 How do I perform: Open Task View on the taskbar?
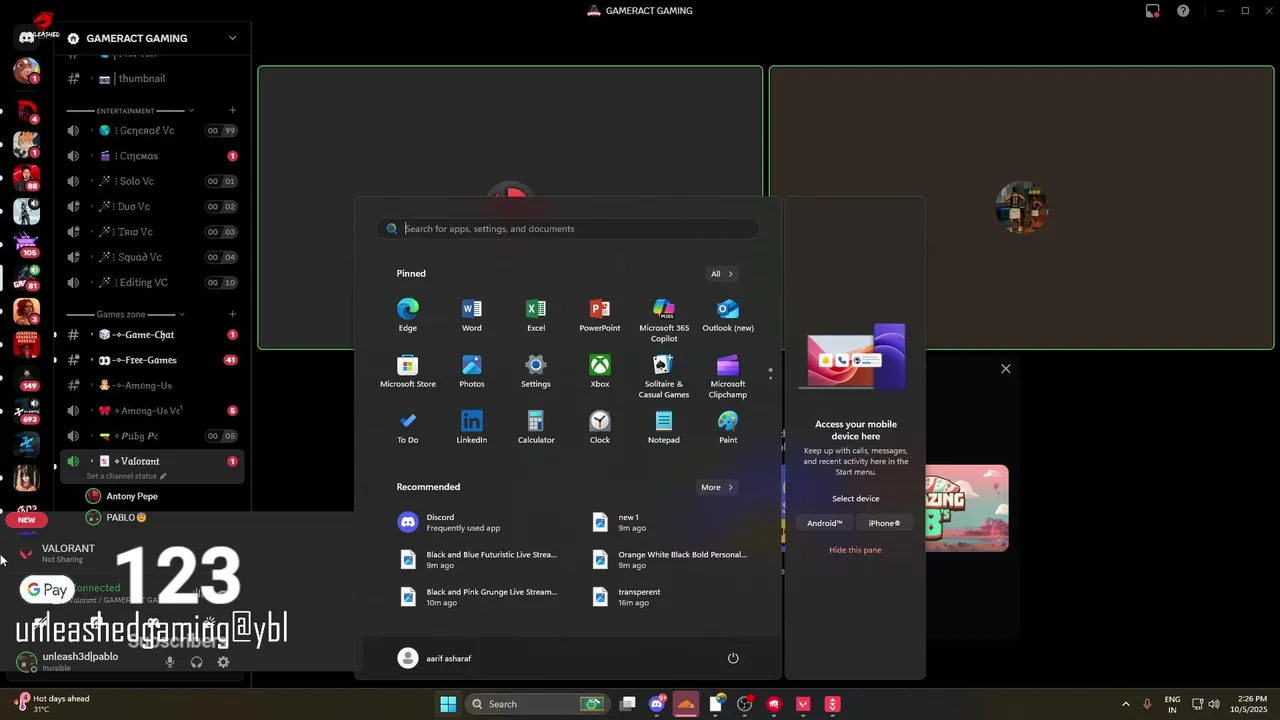point(627,704)
